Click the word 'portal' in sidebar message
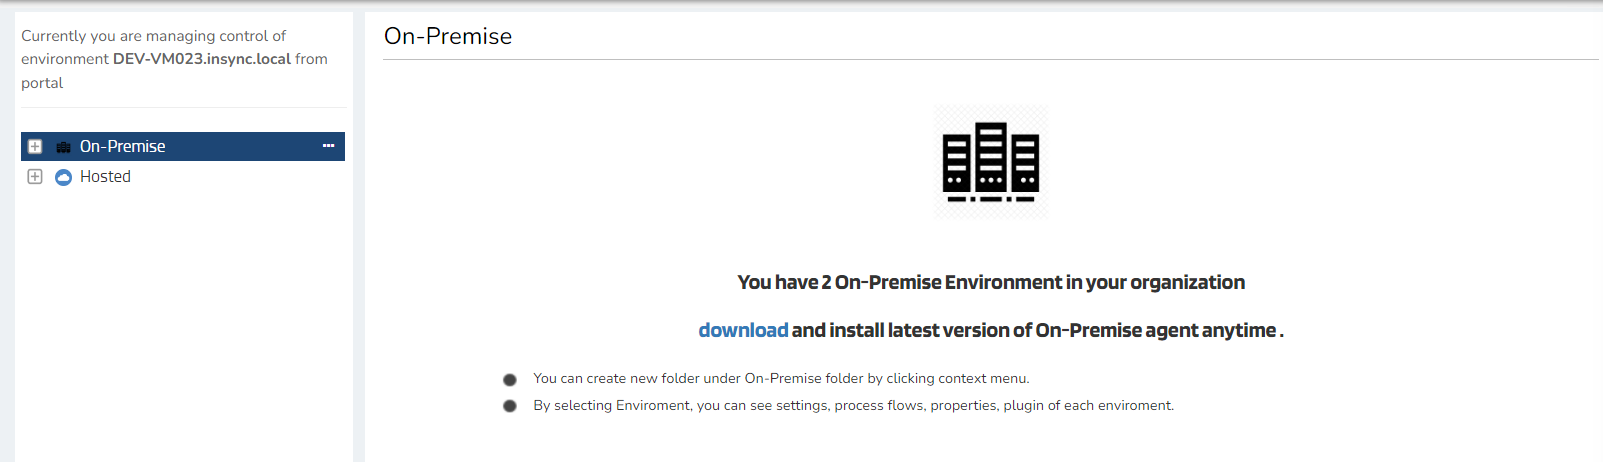This screenshot has width=1603, height=462. [42, 83]
